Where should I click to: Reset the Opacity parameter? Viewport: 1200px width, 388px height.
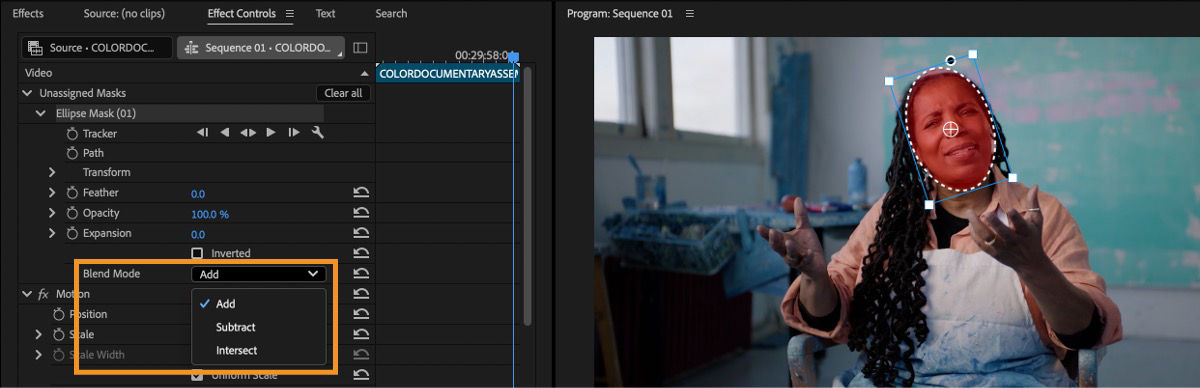pos(361,213)
